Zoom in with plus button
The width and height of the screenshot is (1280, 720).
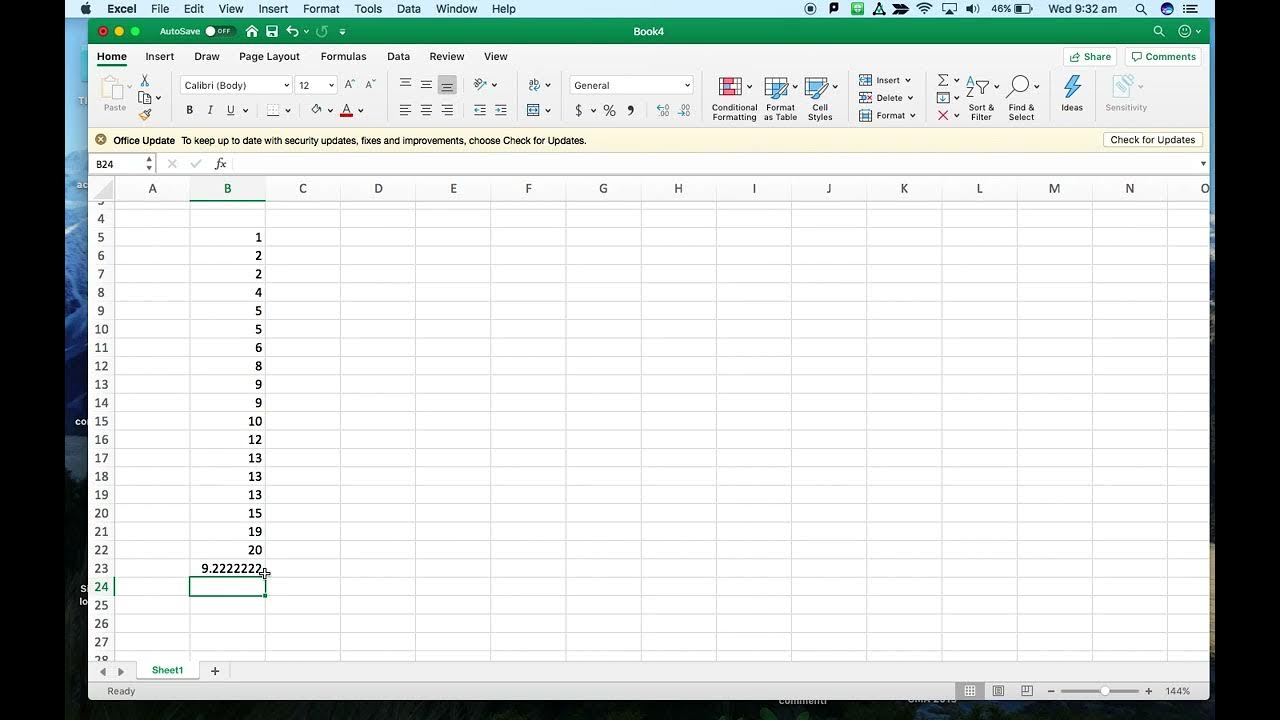tap(1148, 691)
